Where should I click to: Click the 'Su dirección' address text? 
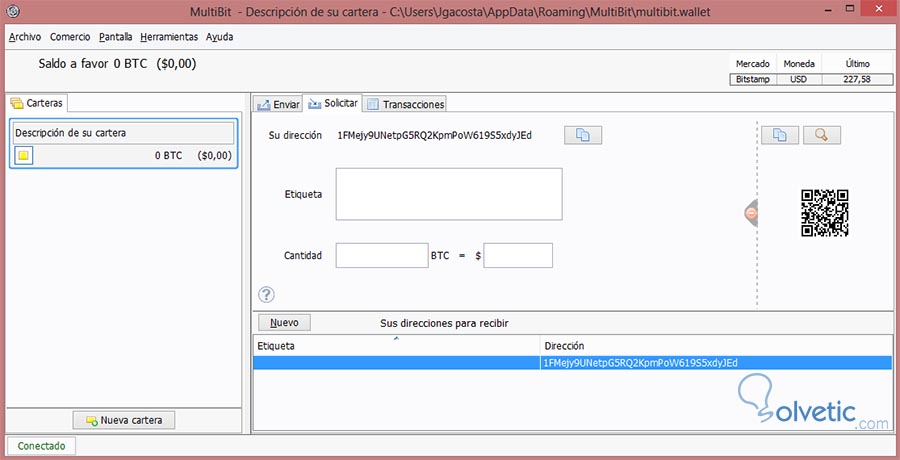click(435, 136)
